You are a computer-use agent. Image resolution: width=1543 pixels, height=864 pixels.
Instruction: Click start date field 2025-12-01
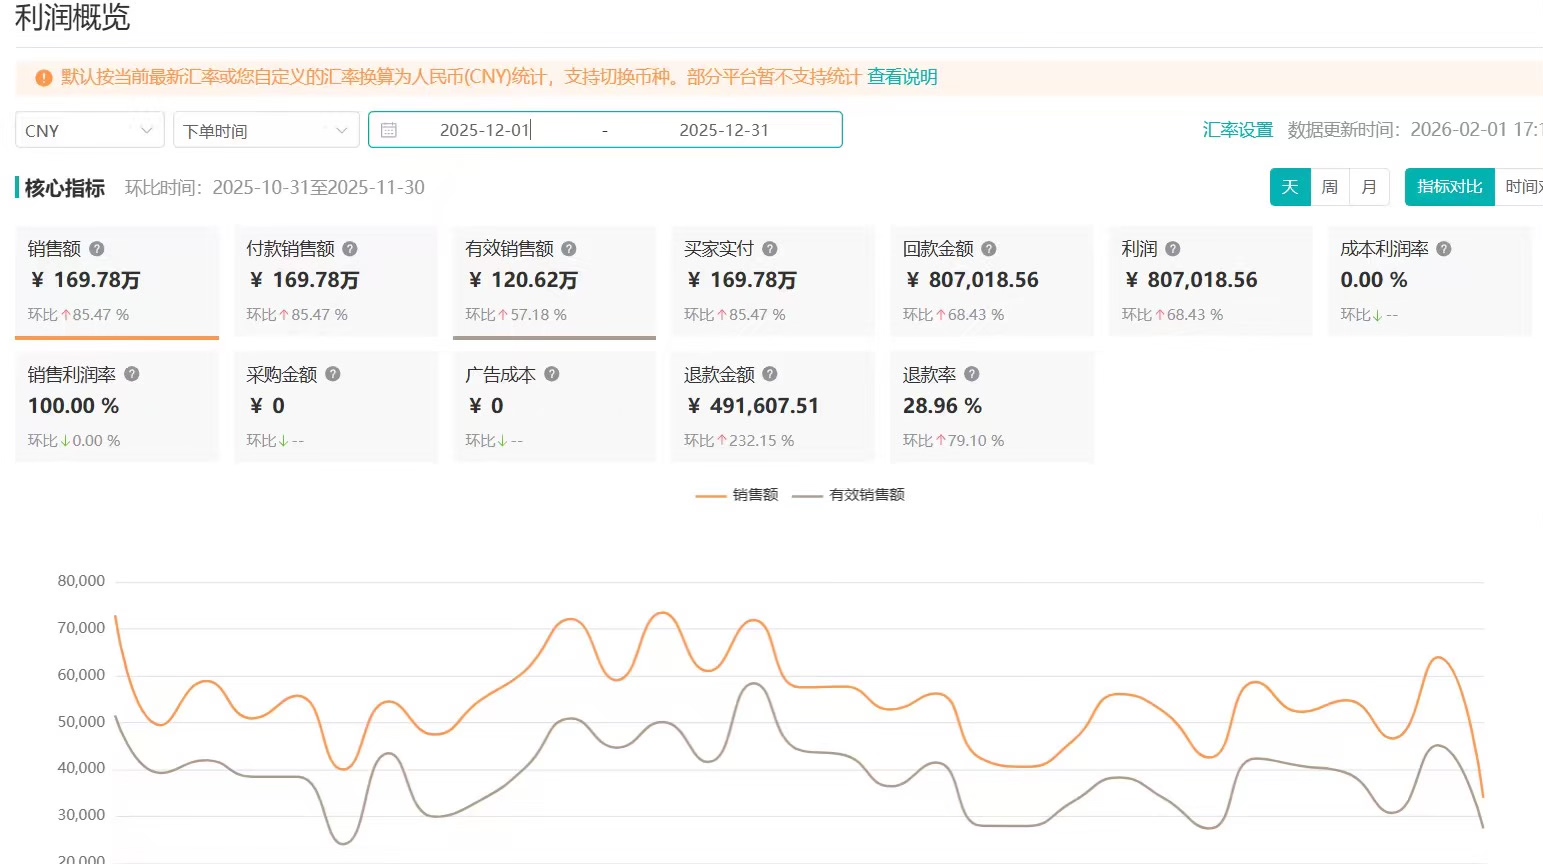click(x=485, y=130)
